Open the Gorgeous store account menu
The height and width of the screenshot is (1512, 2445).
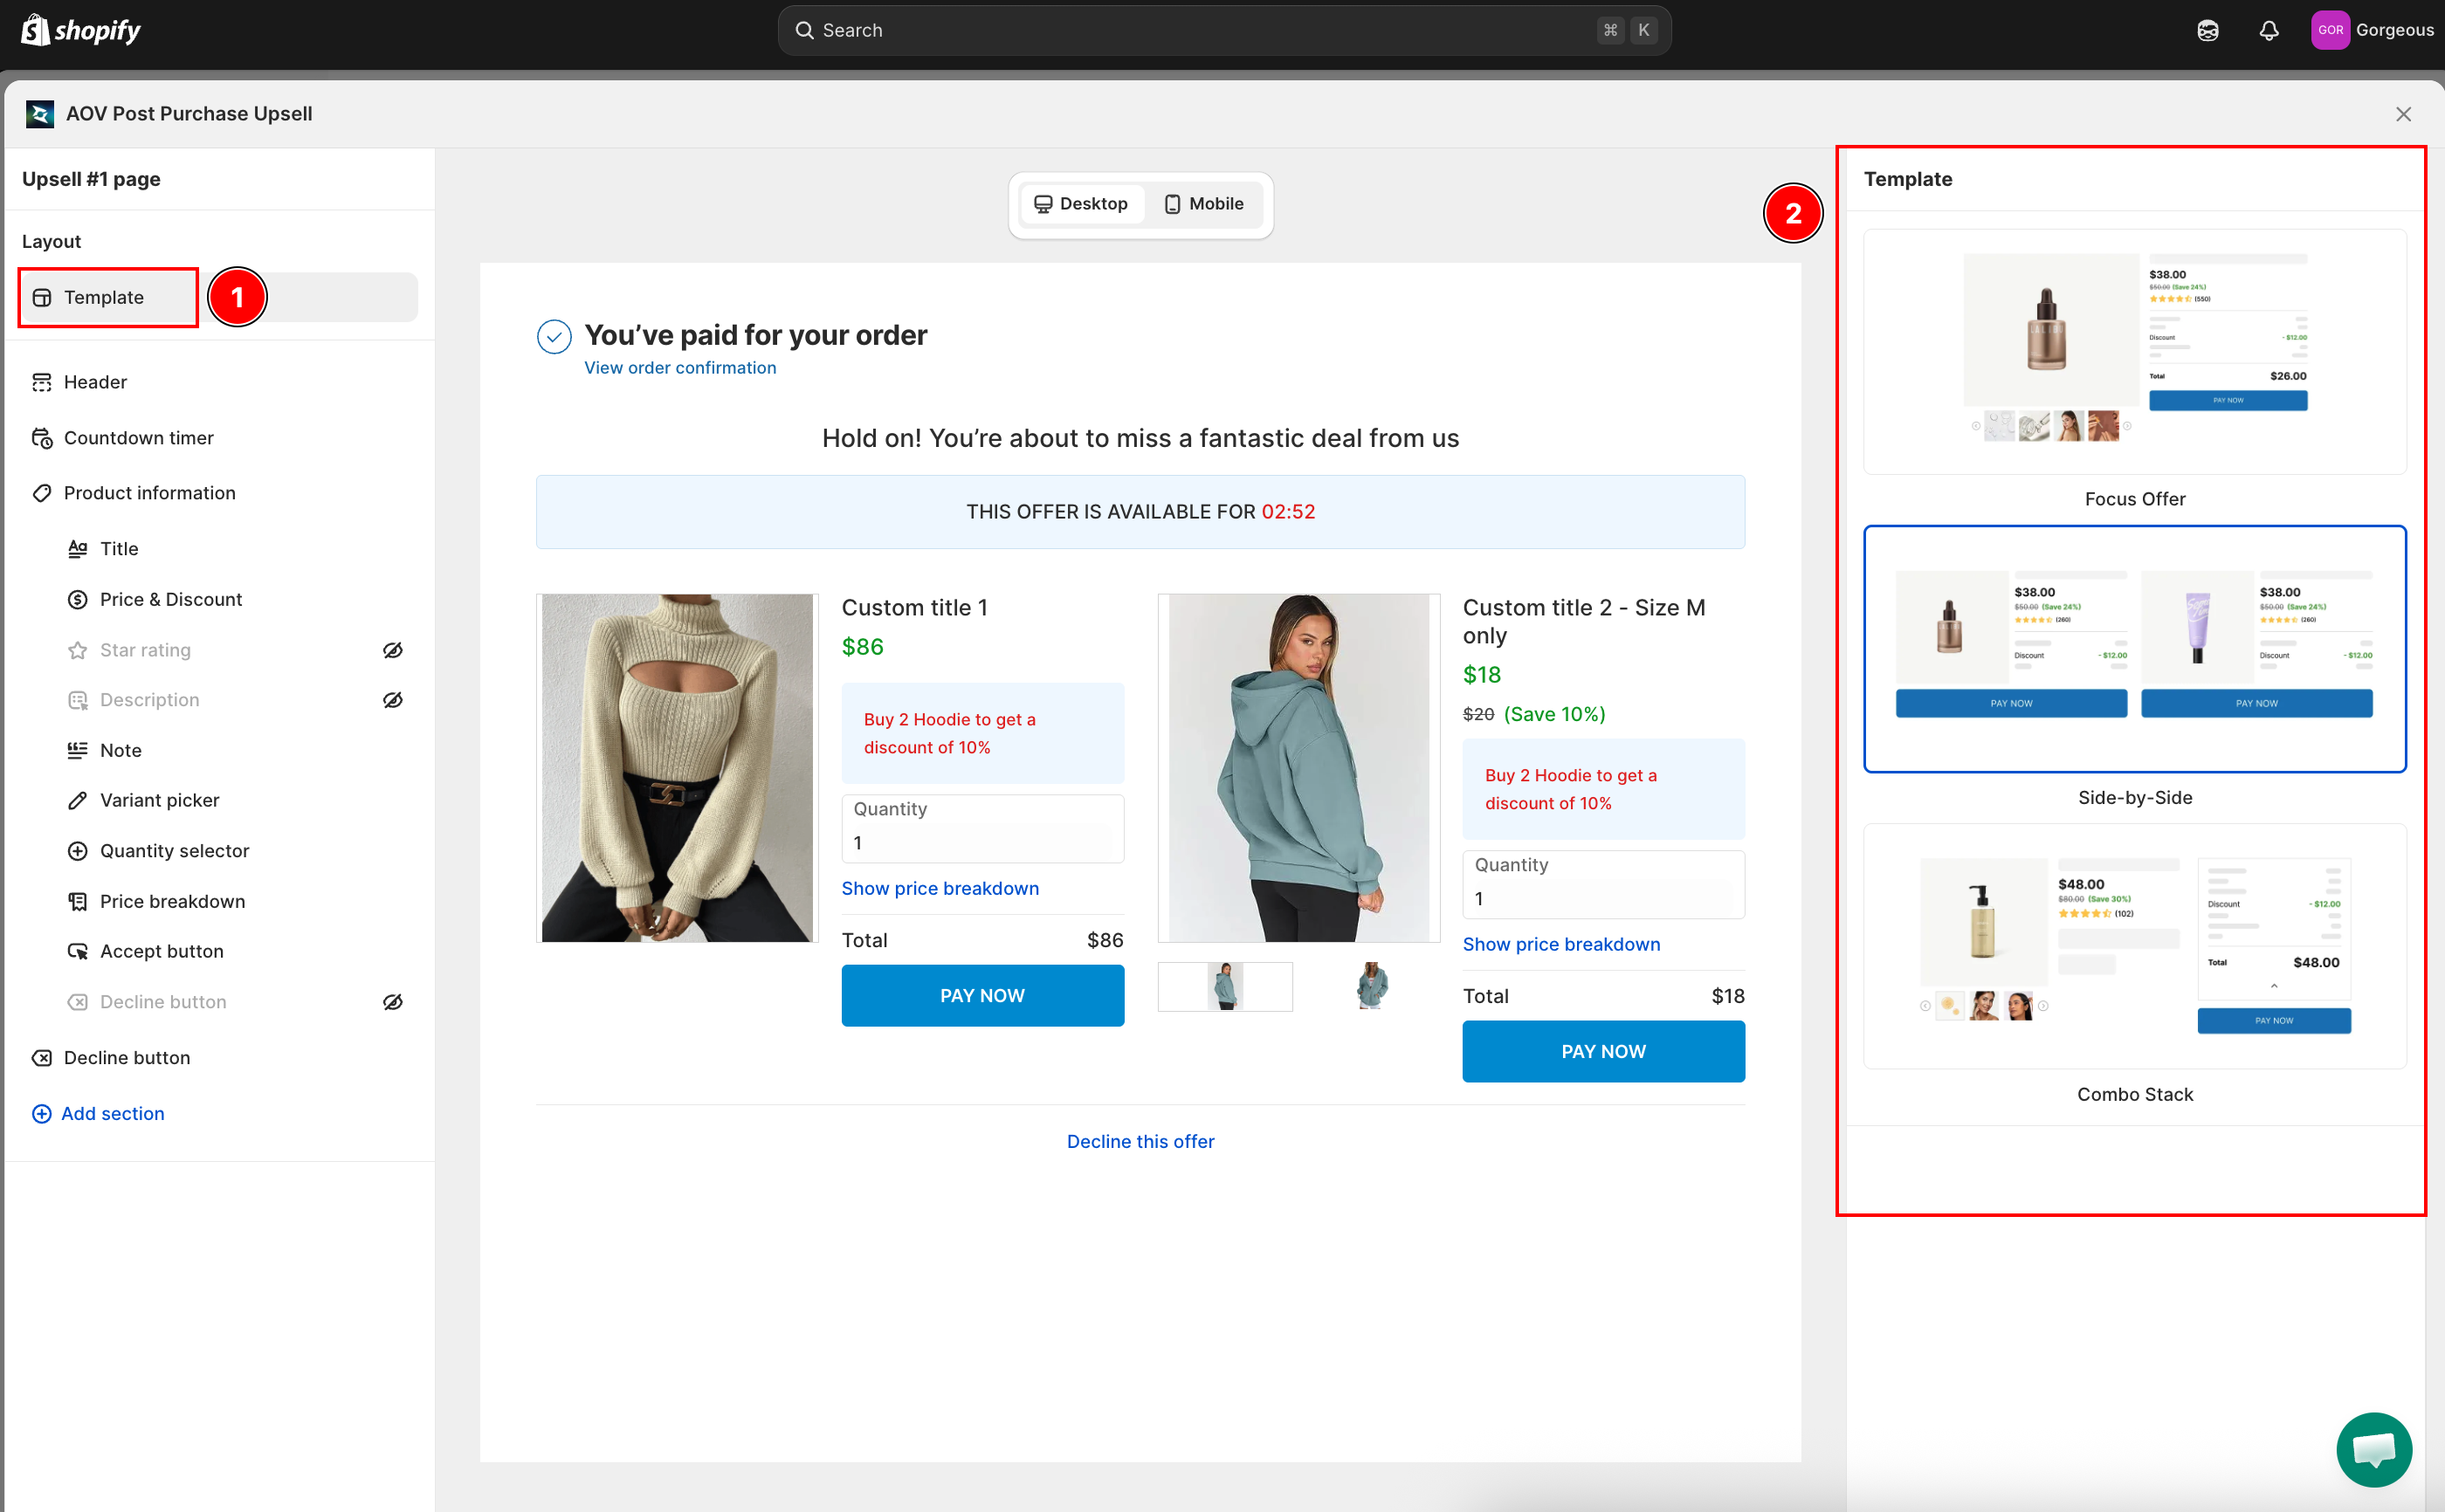[x=2371, y=30]
